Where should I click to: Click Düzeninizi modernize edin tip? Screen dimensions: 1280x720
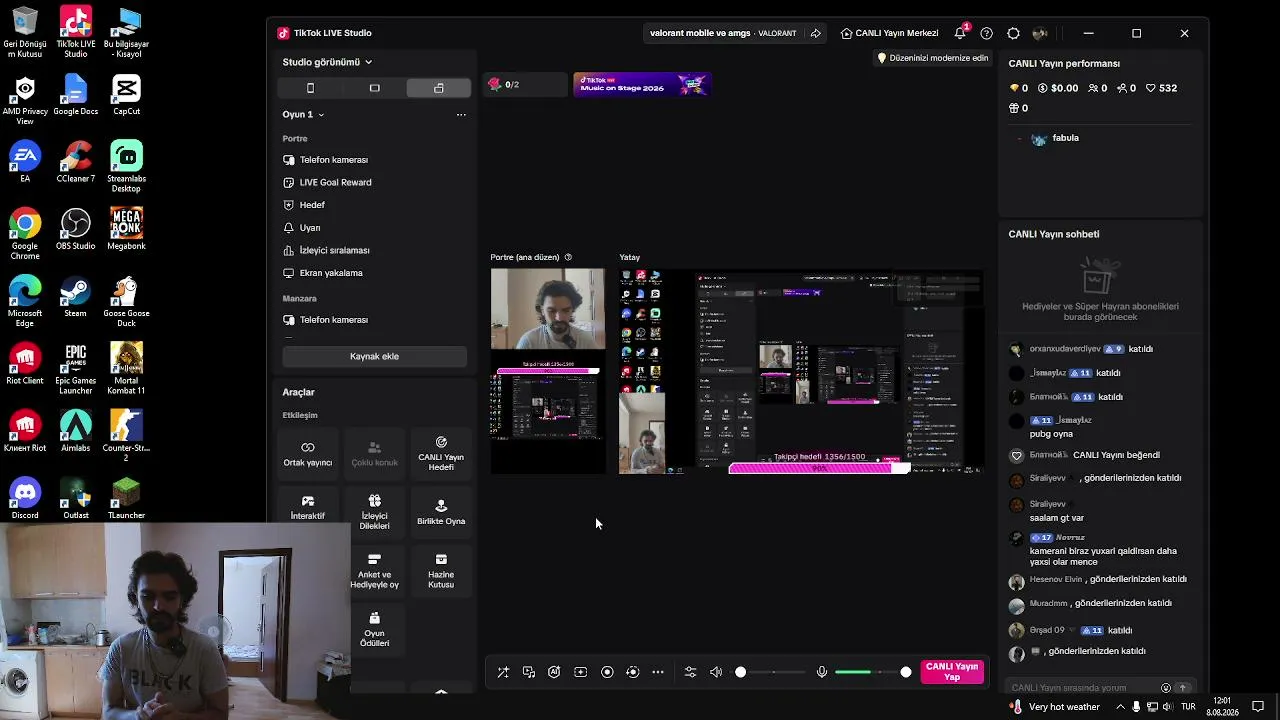click(x=933, y=58)
